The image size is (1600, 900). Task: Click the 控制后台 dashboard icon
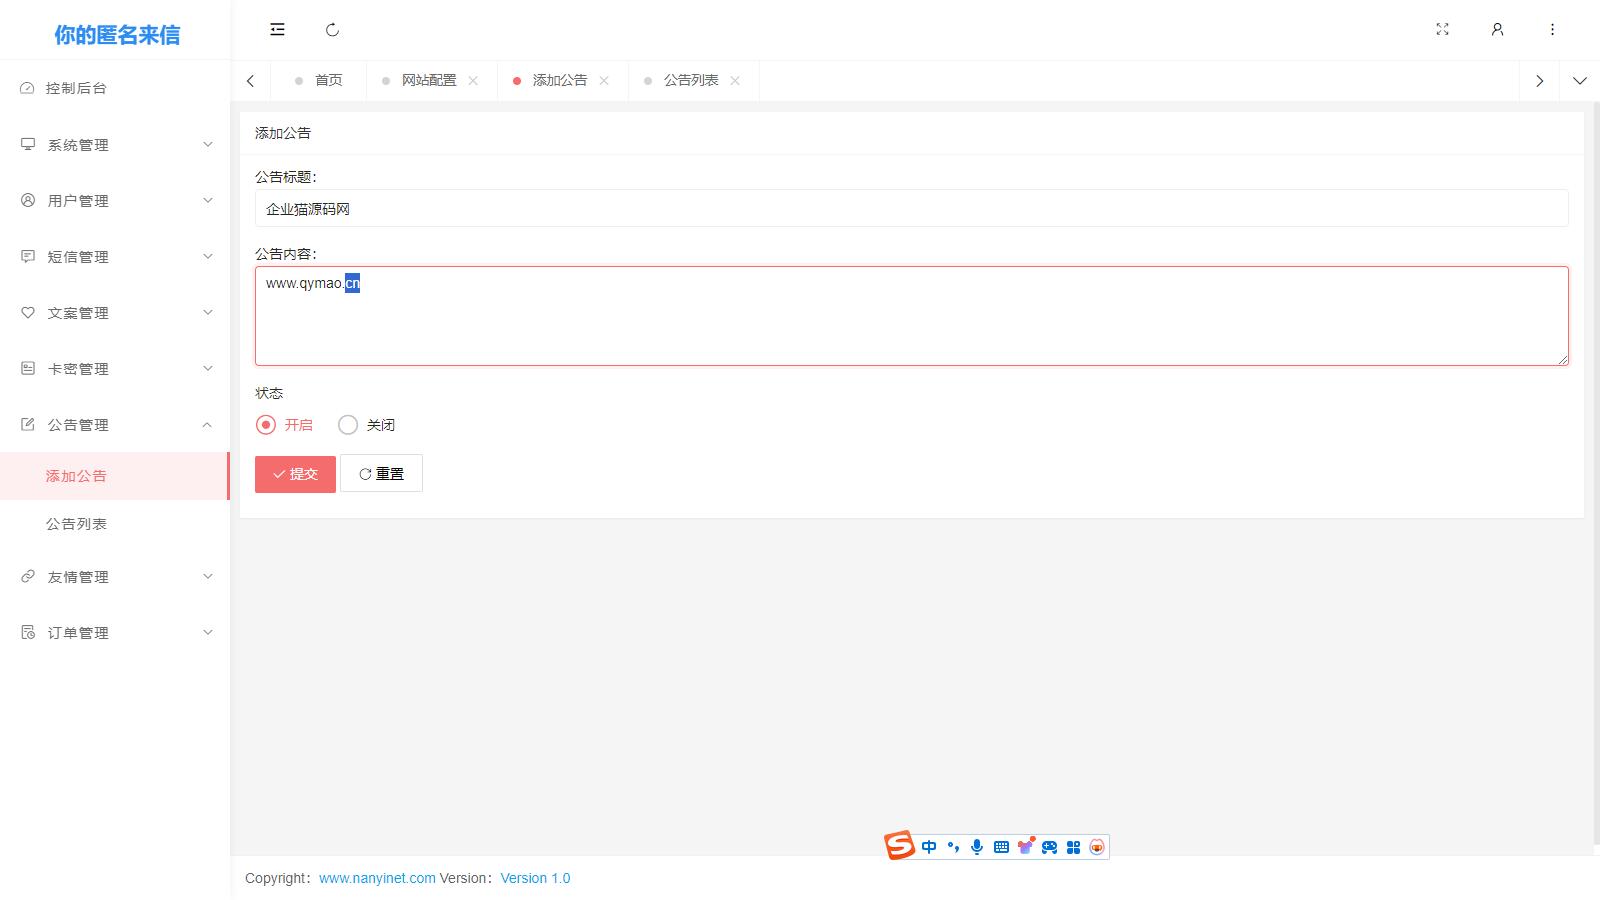(27, 88)
